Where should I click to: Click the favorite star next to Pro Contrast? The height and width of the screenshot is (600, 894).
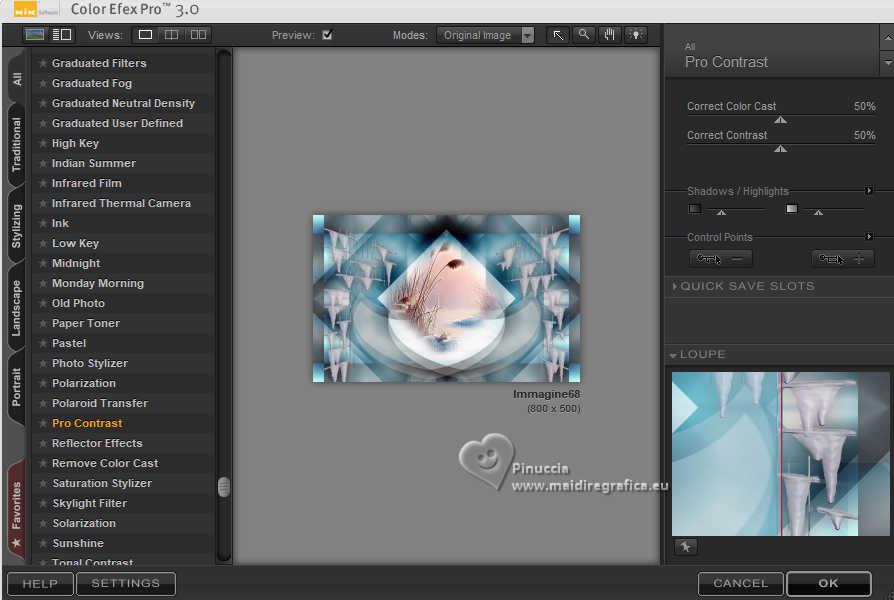(42, 423)
